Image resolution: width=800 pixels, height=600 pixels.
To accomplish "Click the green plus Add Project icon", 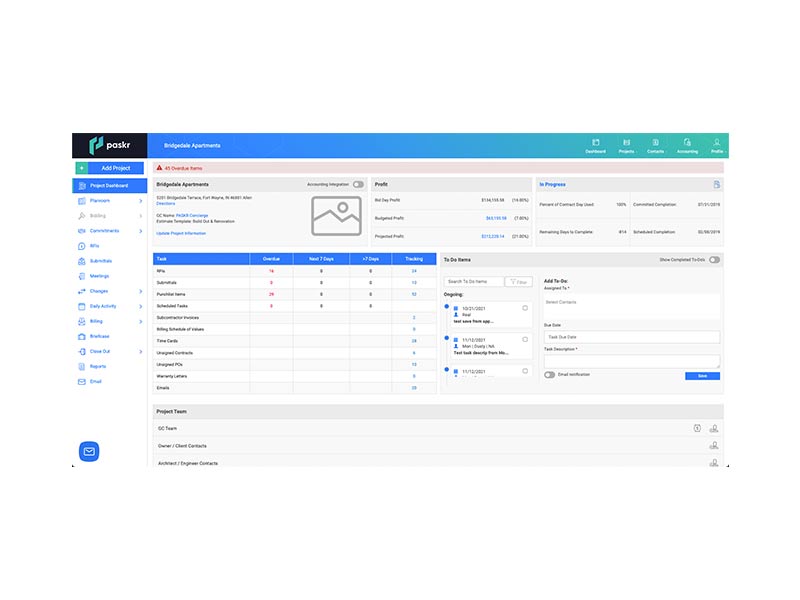I will point(82,168).
